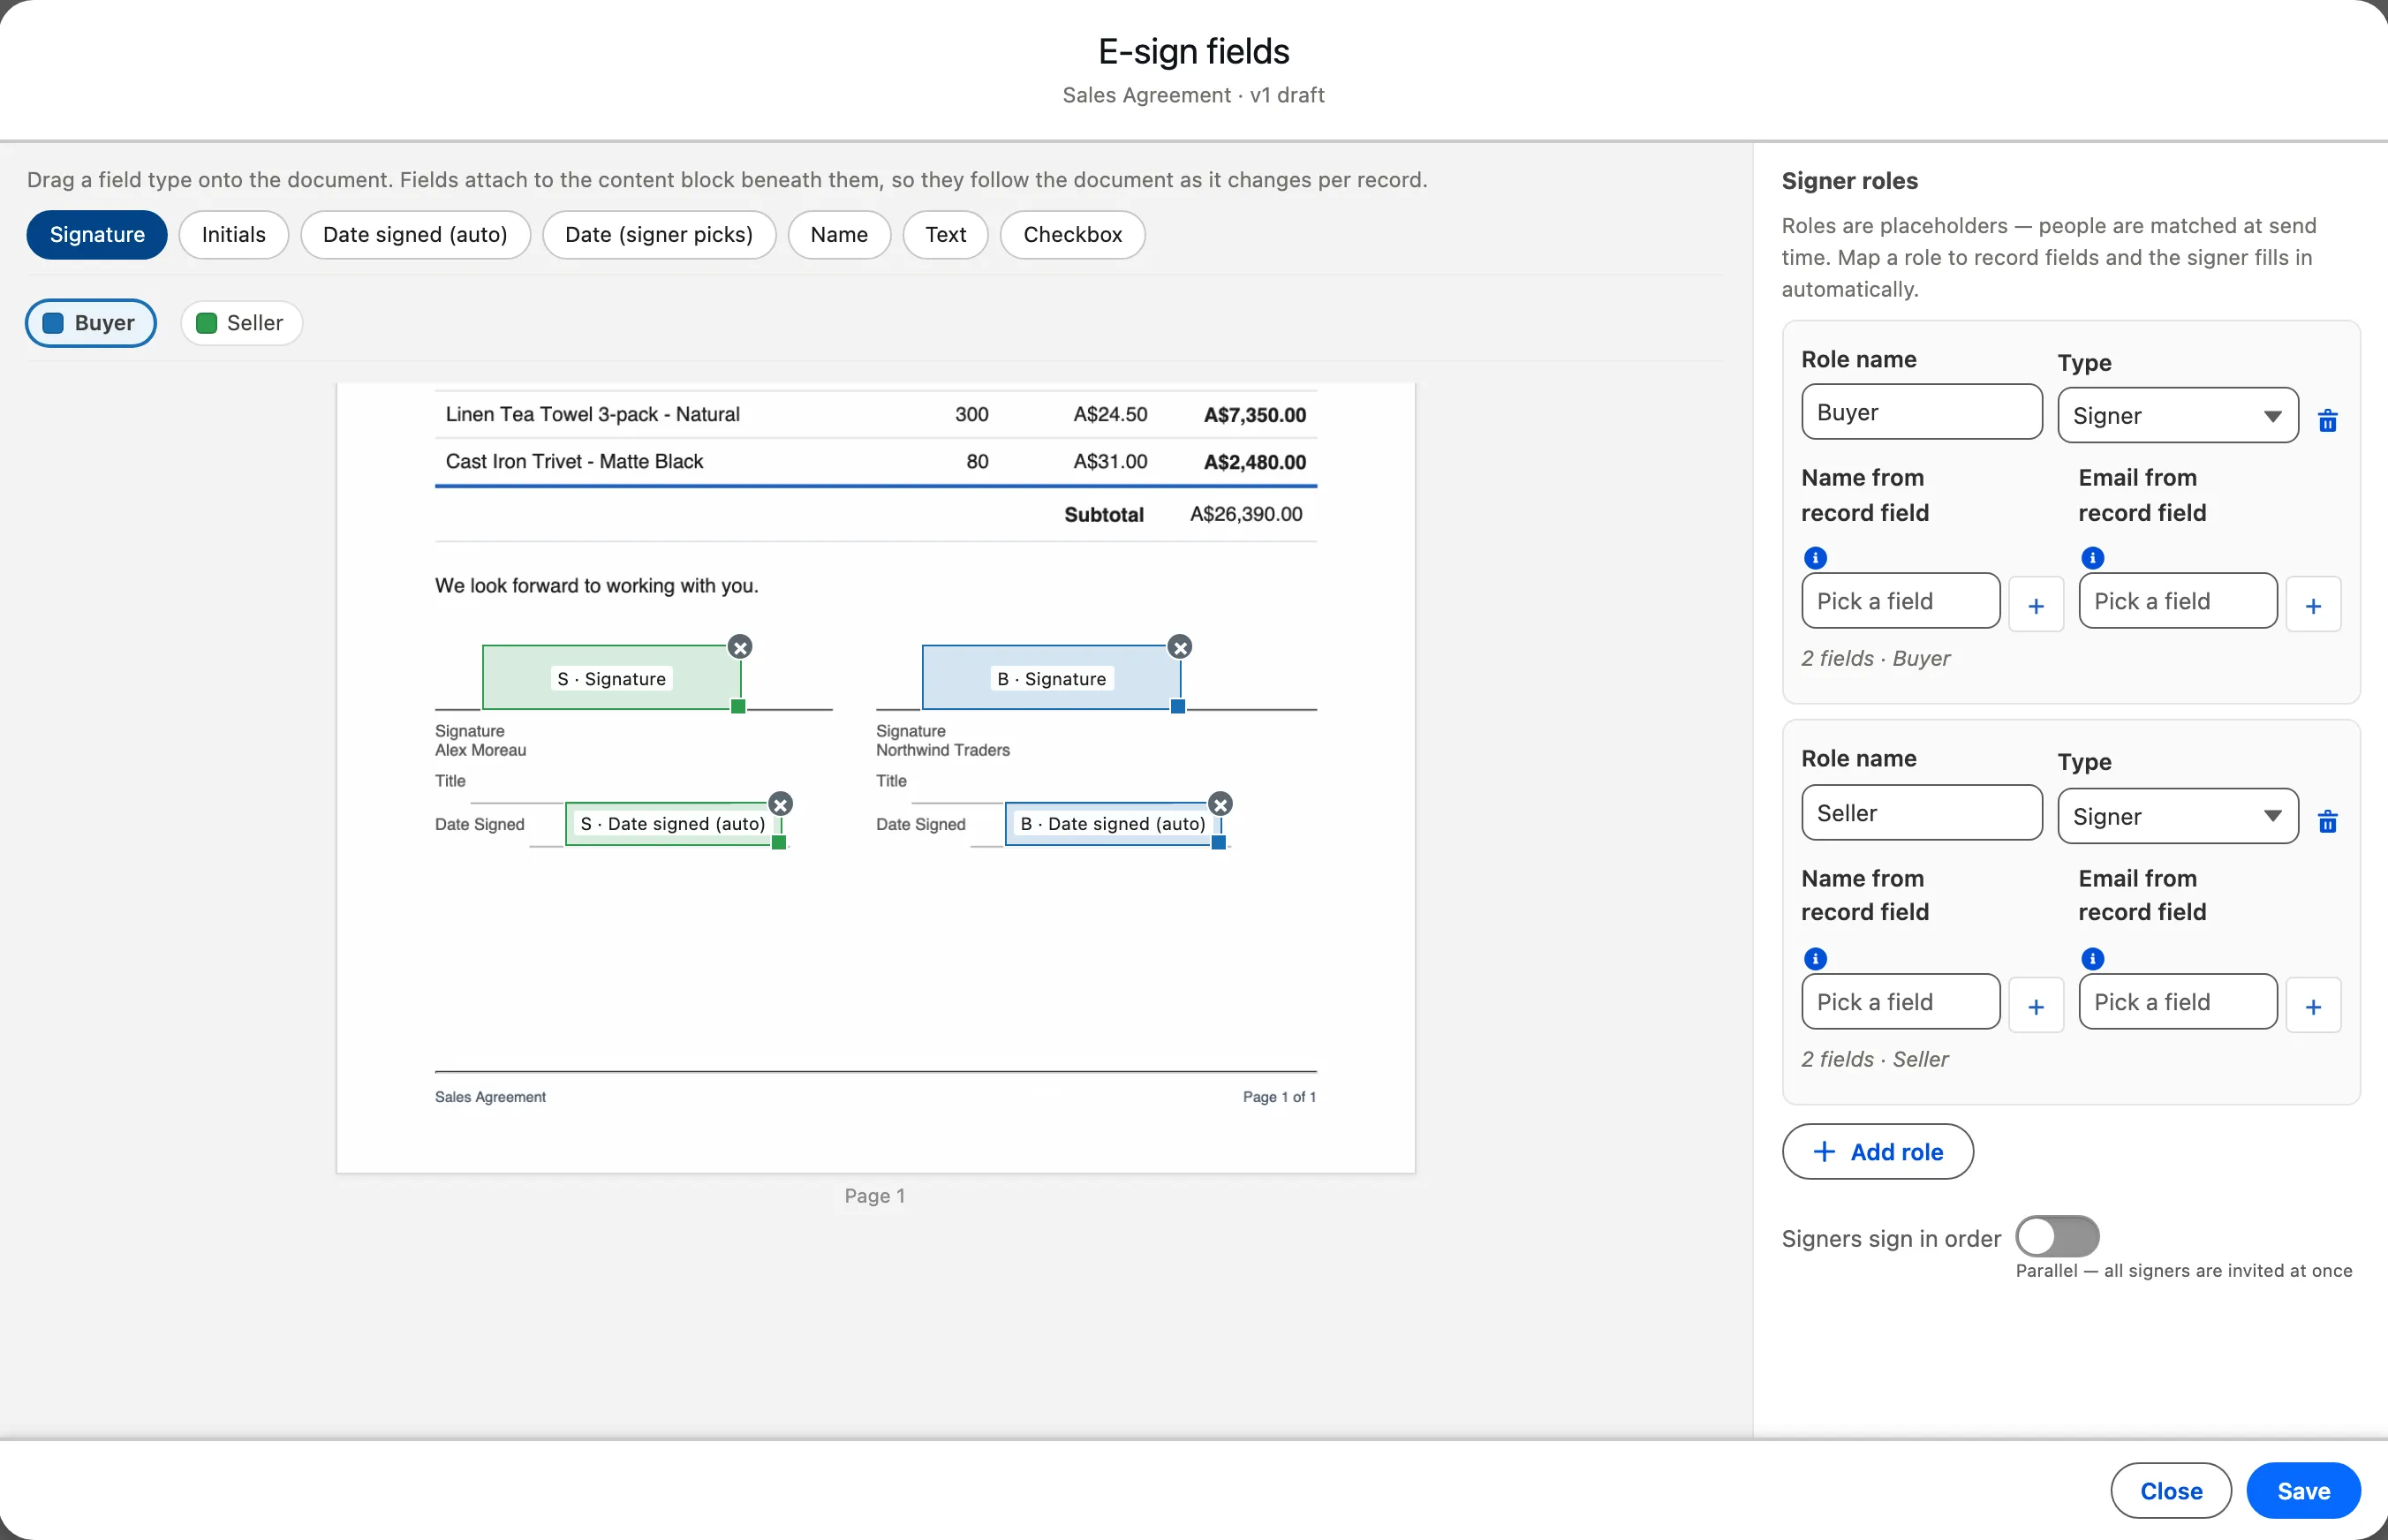
Task: Pick a field for Buyer name
Action: 1900,601
